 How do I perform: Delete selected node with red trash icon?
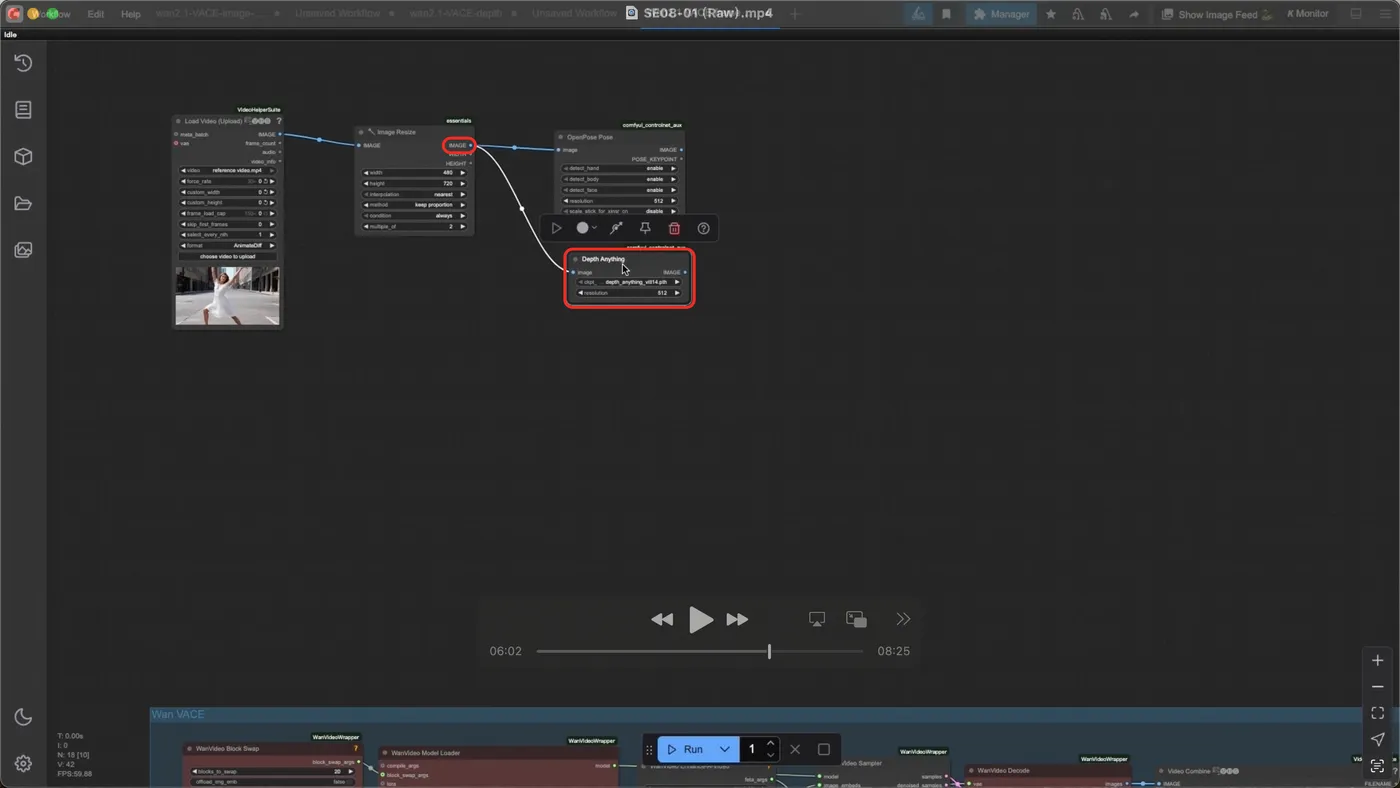click(674, 228)
